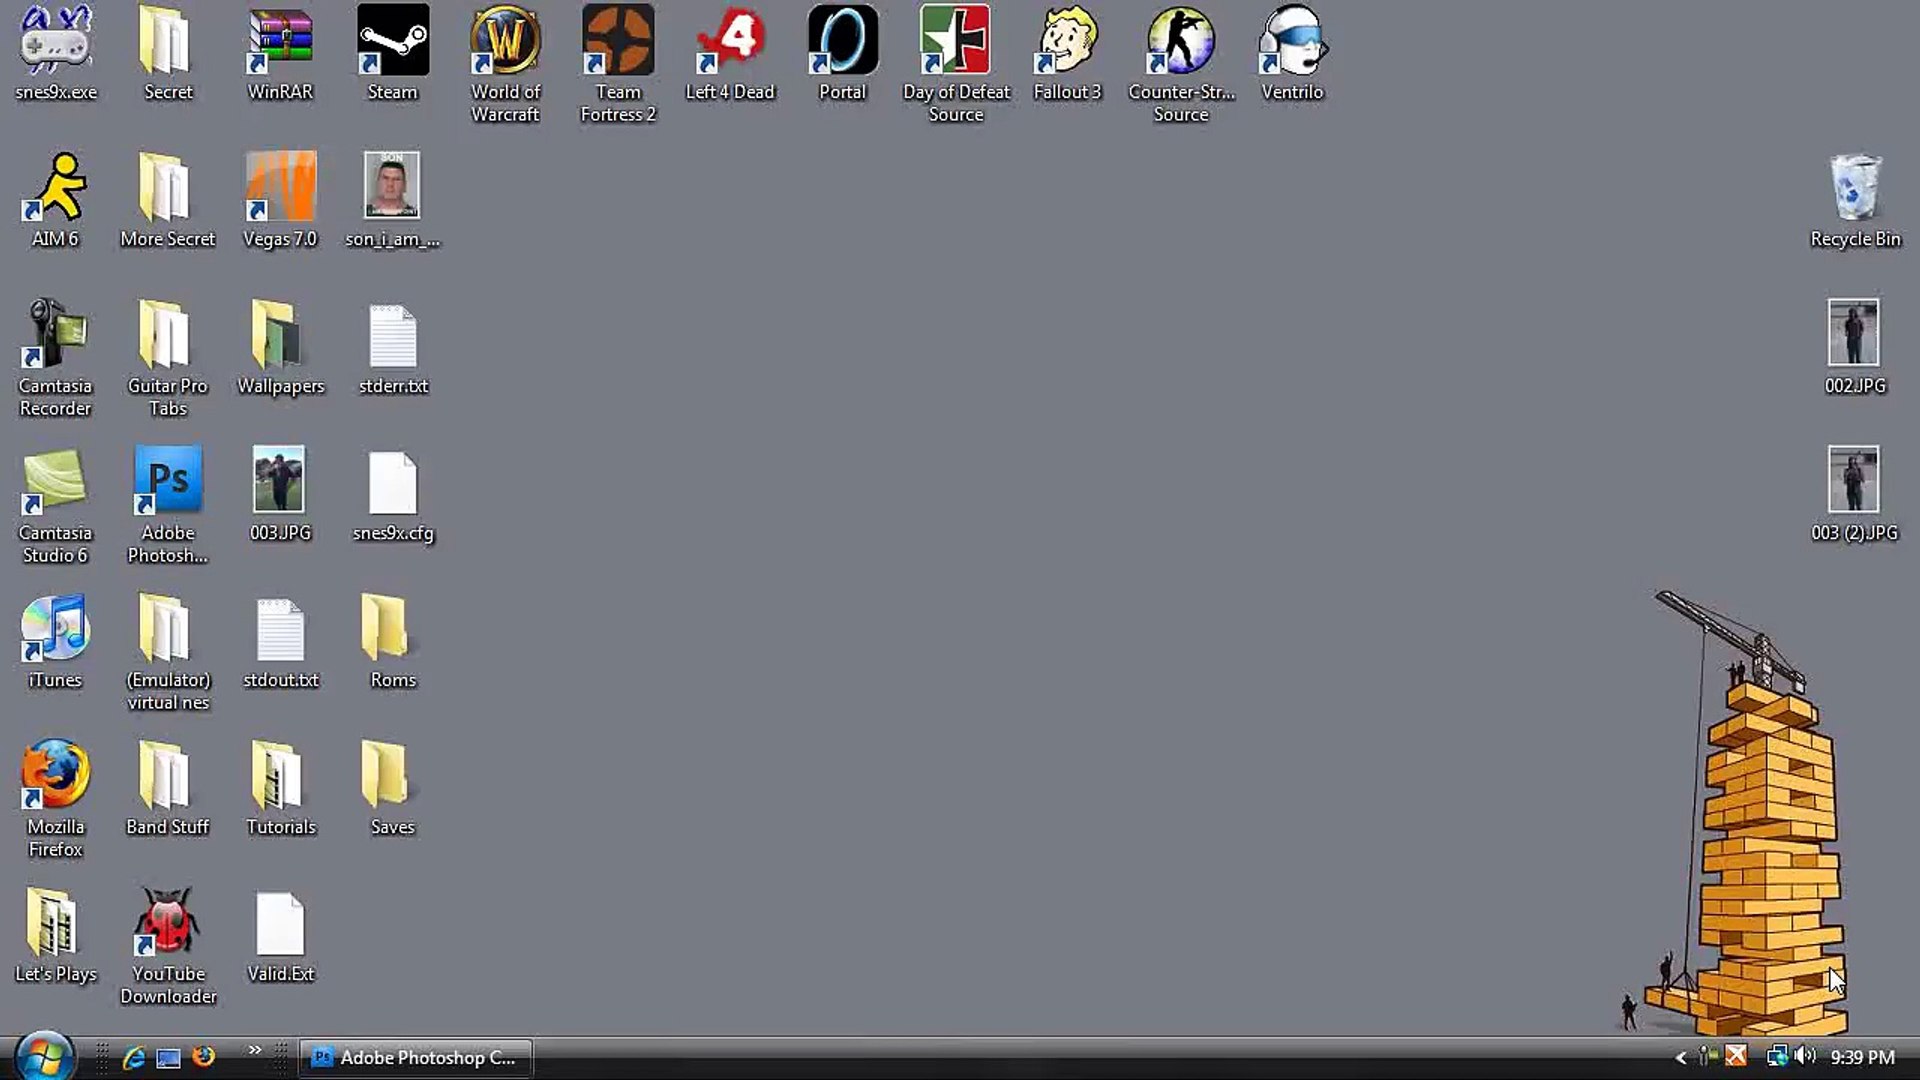Click the taskbar clock showing 9:39 PM

pos(1862,1057)
